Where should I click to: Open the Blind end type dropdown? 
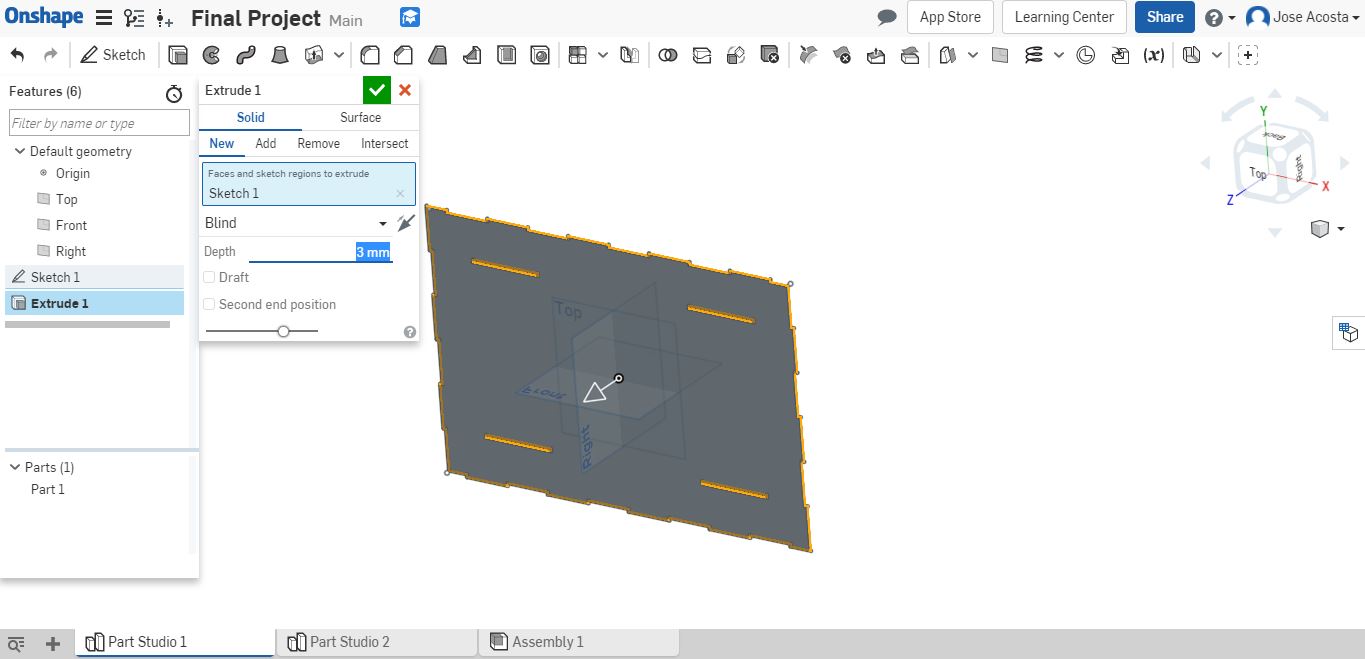(296, 223)
